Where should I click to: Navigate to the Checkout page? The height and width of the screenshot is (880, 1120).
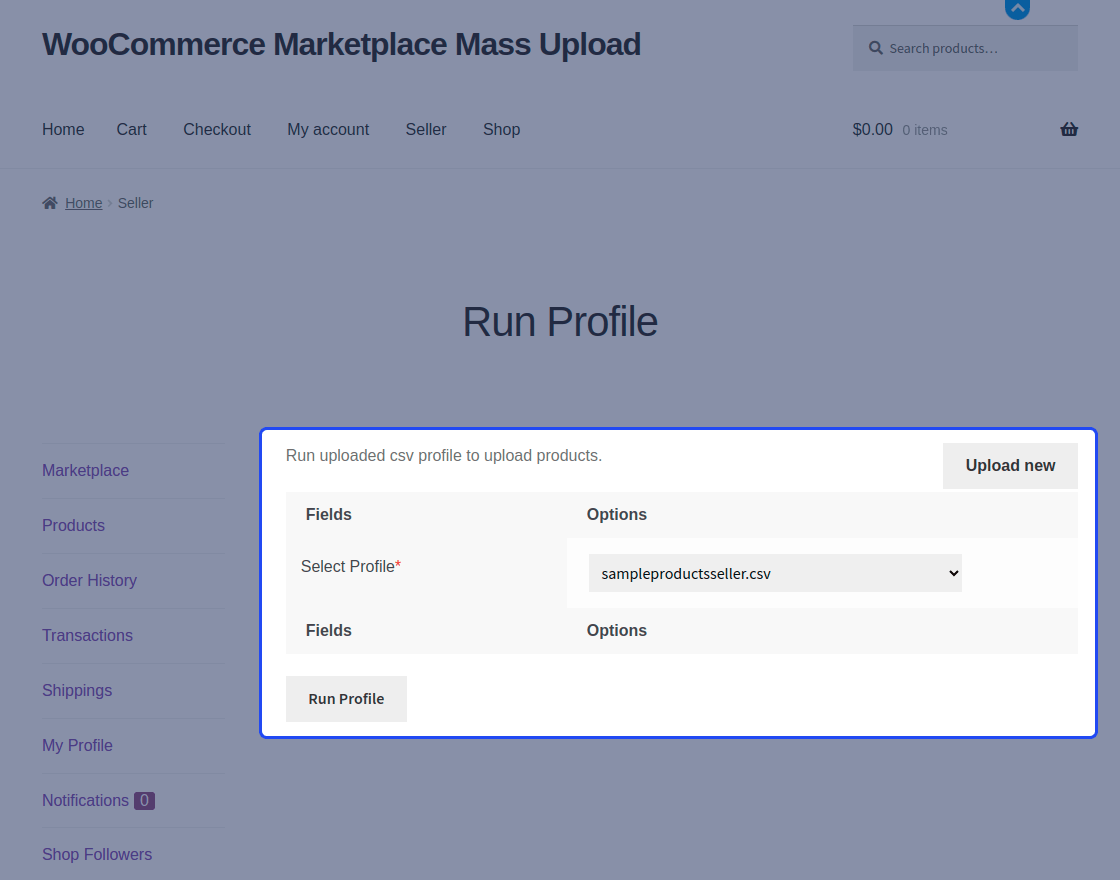coord(217,129)
